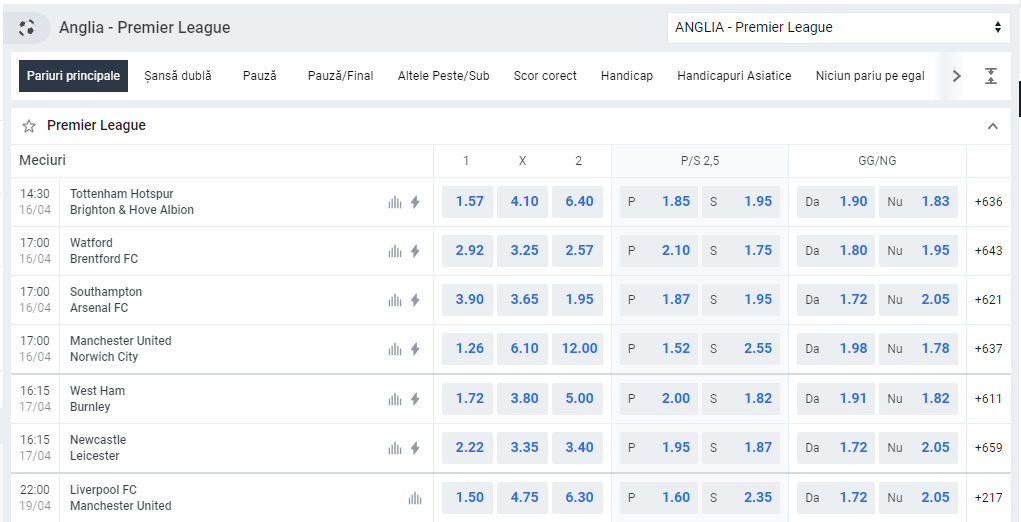Click lightning icon for Watford vs Brentford
This screenshot has width=1021, height=522.
click(415, 251)
